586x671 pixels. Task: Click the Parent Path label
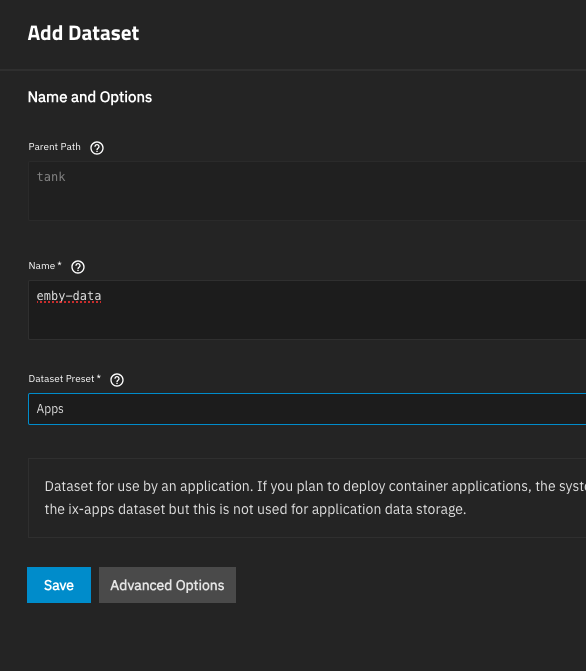click(x=54, y=147)
